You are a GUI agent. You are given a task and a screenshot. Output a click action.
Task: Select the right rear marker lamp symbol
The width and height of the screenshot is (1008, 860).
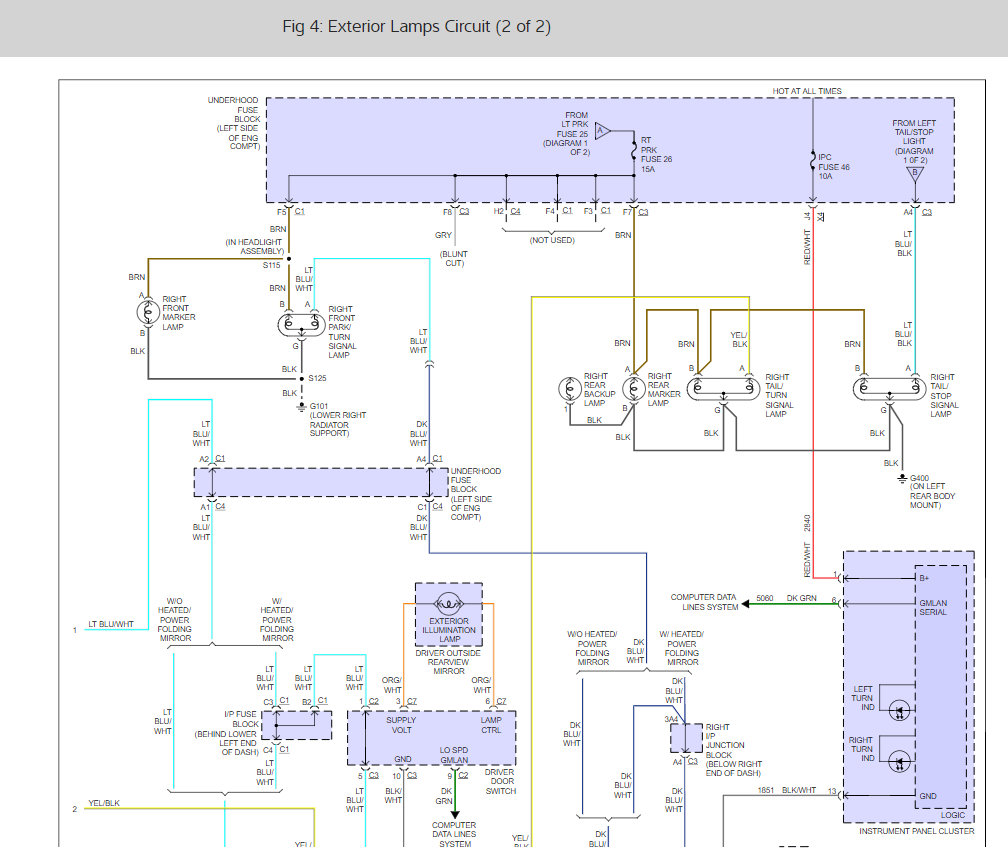tap(632, 388)
